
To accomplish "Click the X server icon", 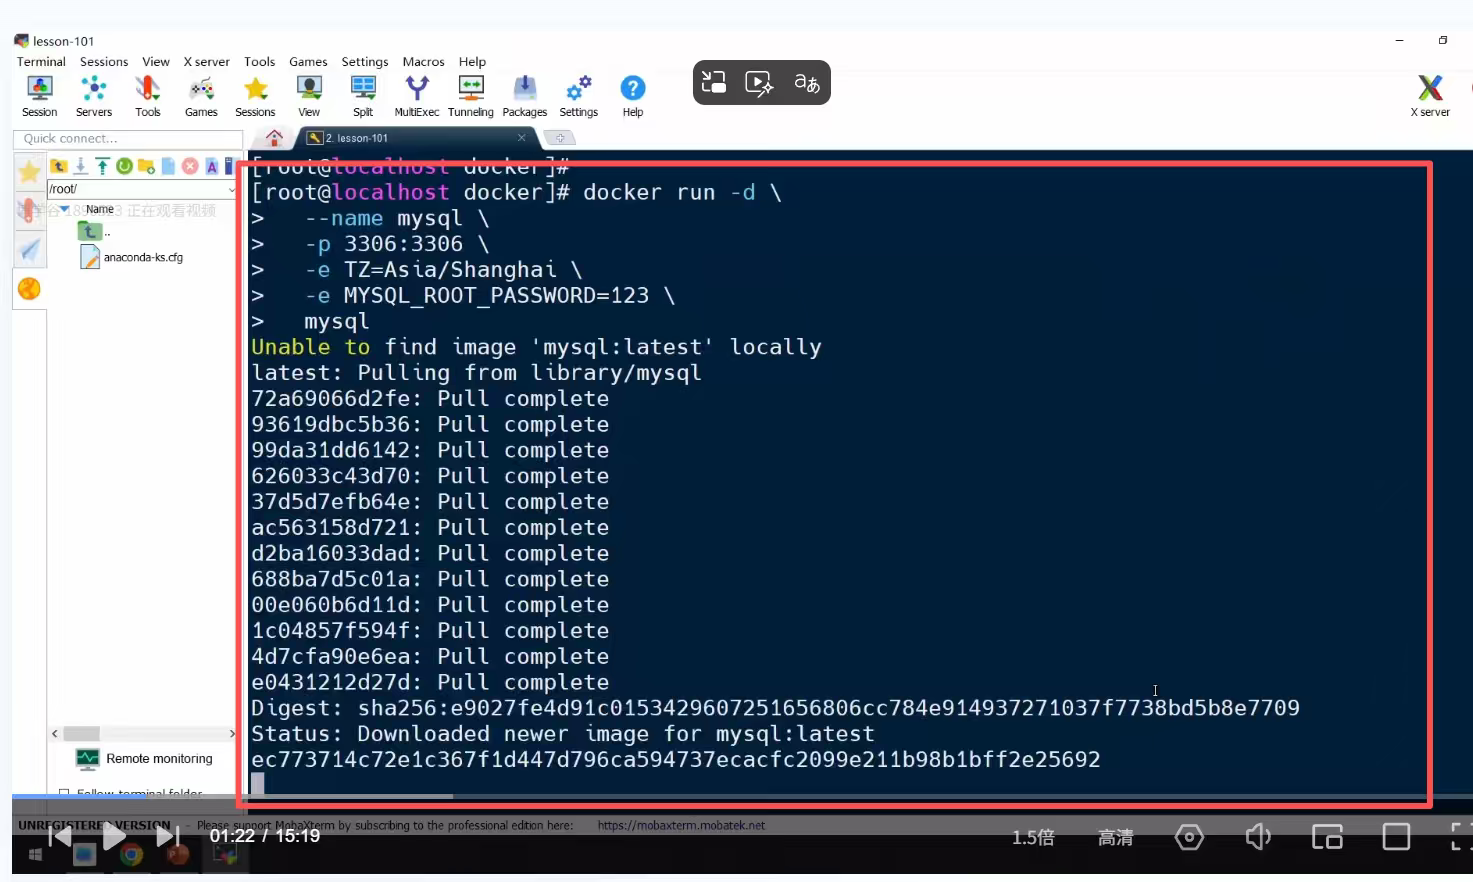I will point(1430,97).
